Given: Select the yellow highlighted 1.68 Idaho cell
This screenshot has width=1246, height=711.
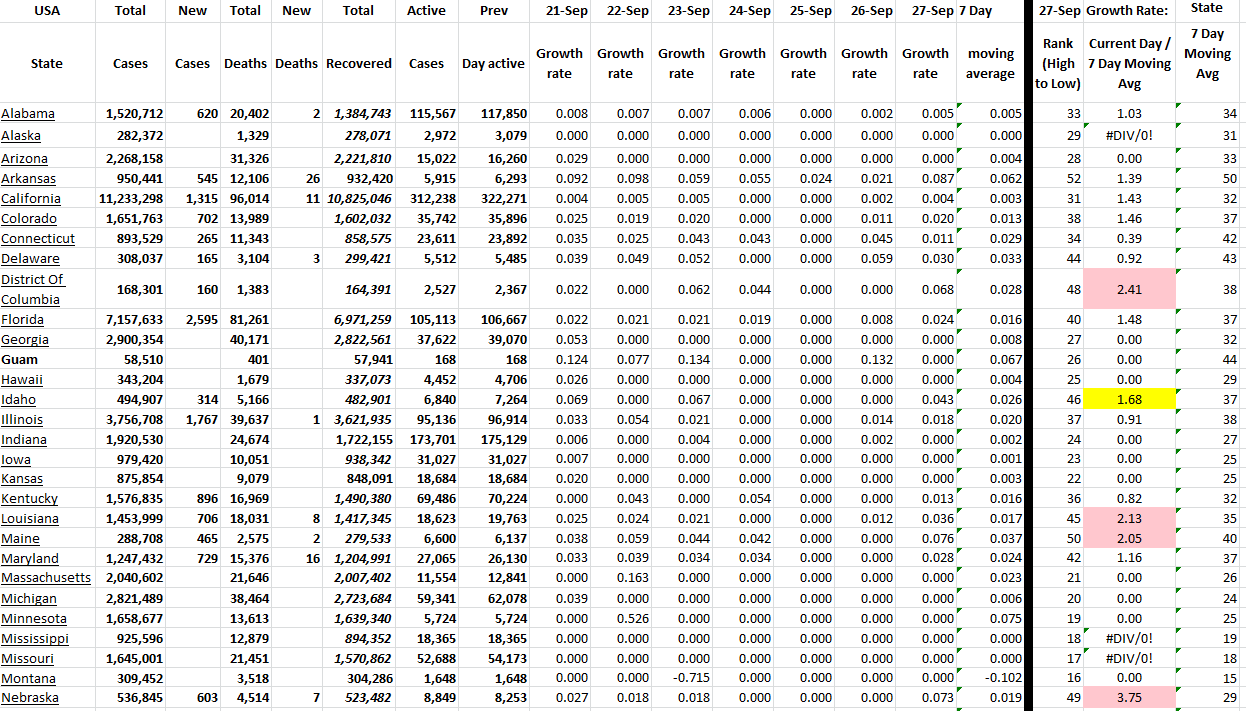Looking at the screenshot, I should (x=1129, y=400).
